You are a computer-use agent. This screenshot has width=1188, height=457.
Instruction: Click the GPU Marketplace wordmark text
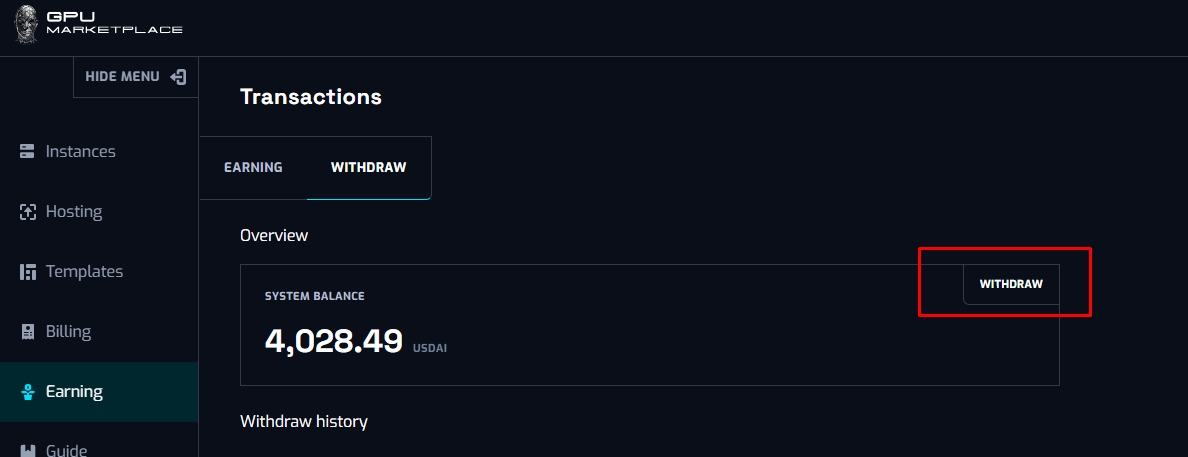[x=114, y=24]
